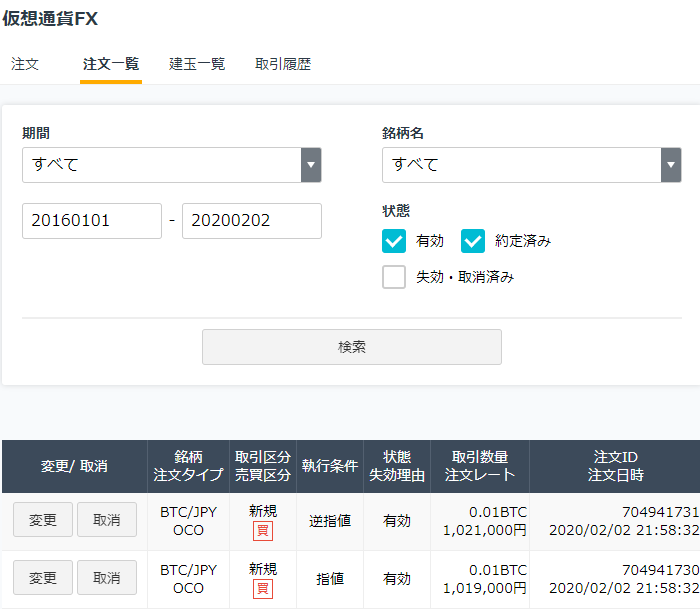
Task: Click 有効 status in 逆指値 row
Action: pos(397,521)
